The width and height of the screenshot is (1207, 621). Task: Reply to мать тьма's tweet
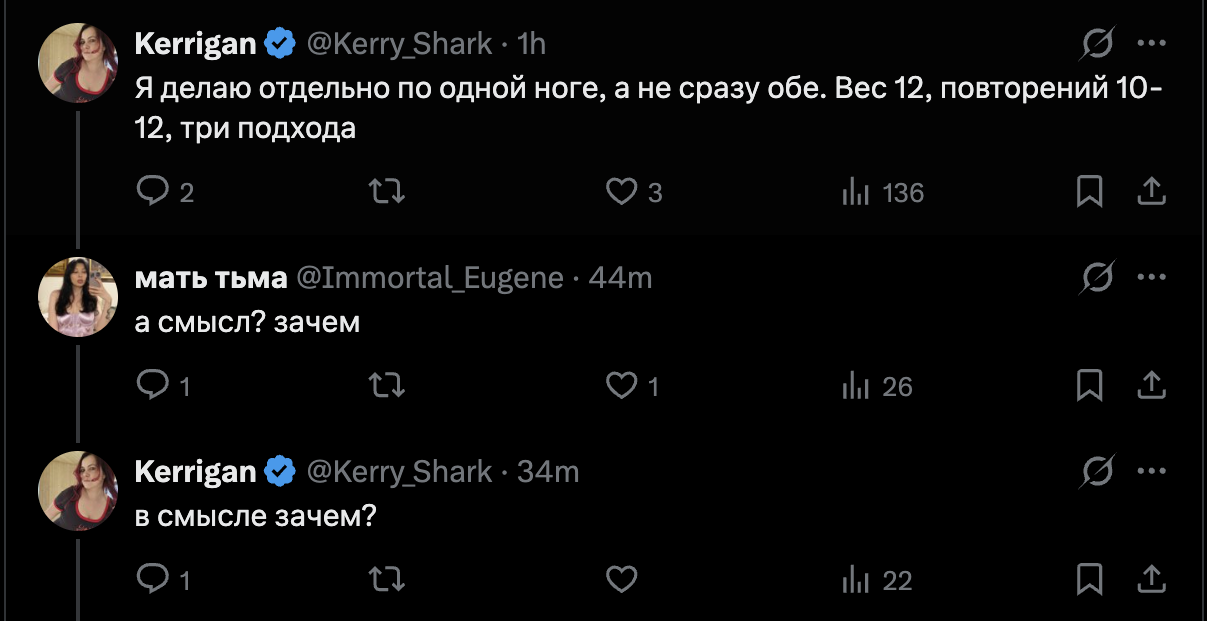[x=152, y=385]
